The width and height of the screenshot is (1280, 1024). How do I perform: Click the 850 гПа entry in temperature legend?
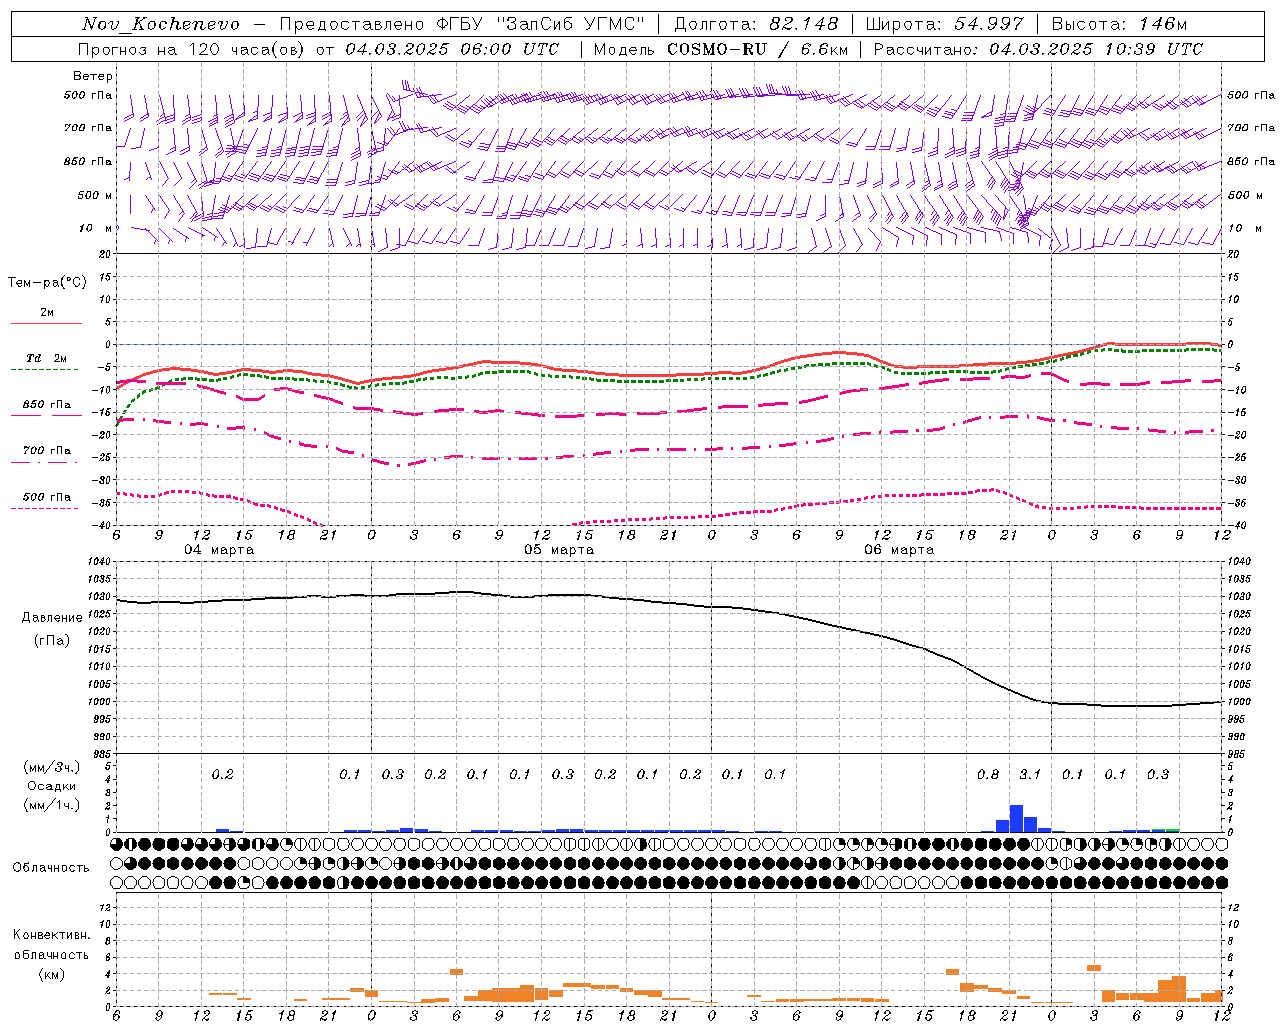pos(47,405)
